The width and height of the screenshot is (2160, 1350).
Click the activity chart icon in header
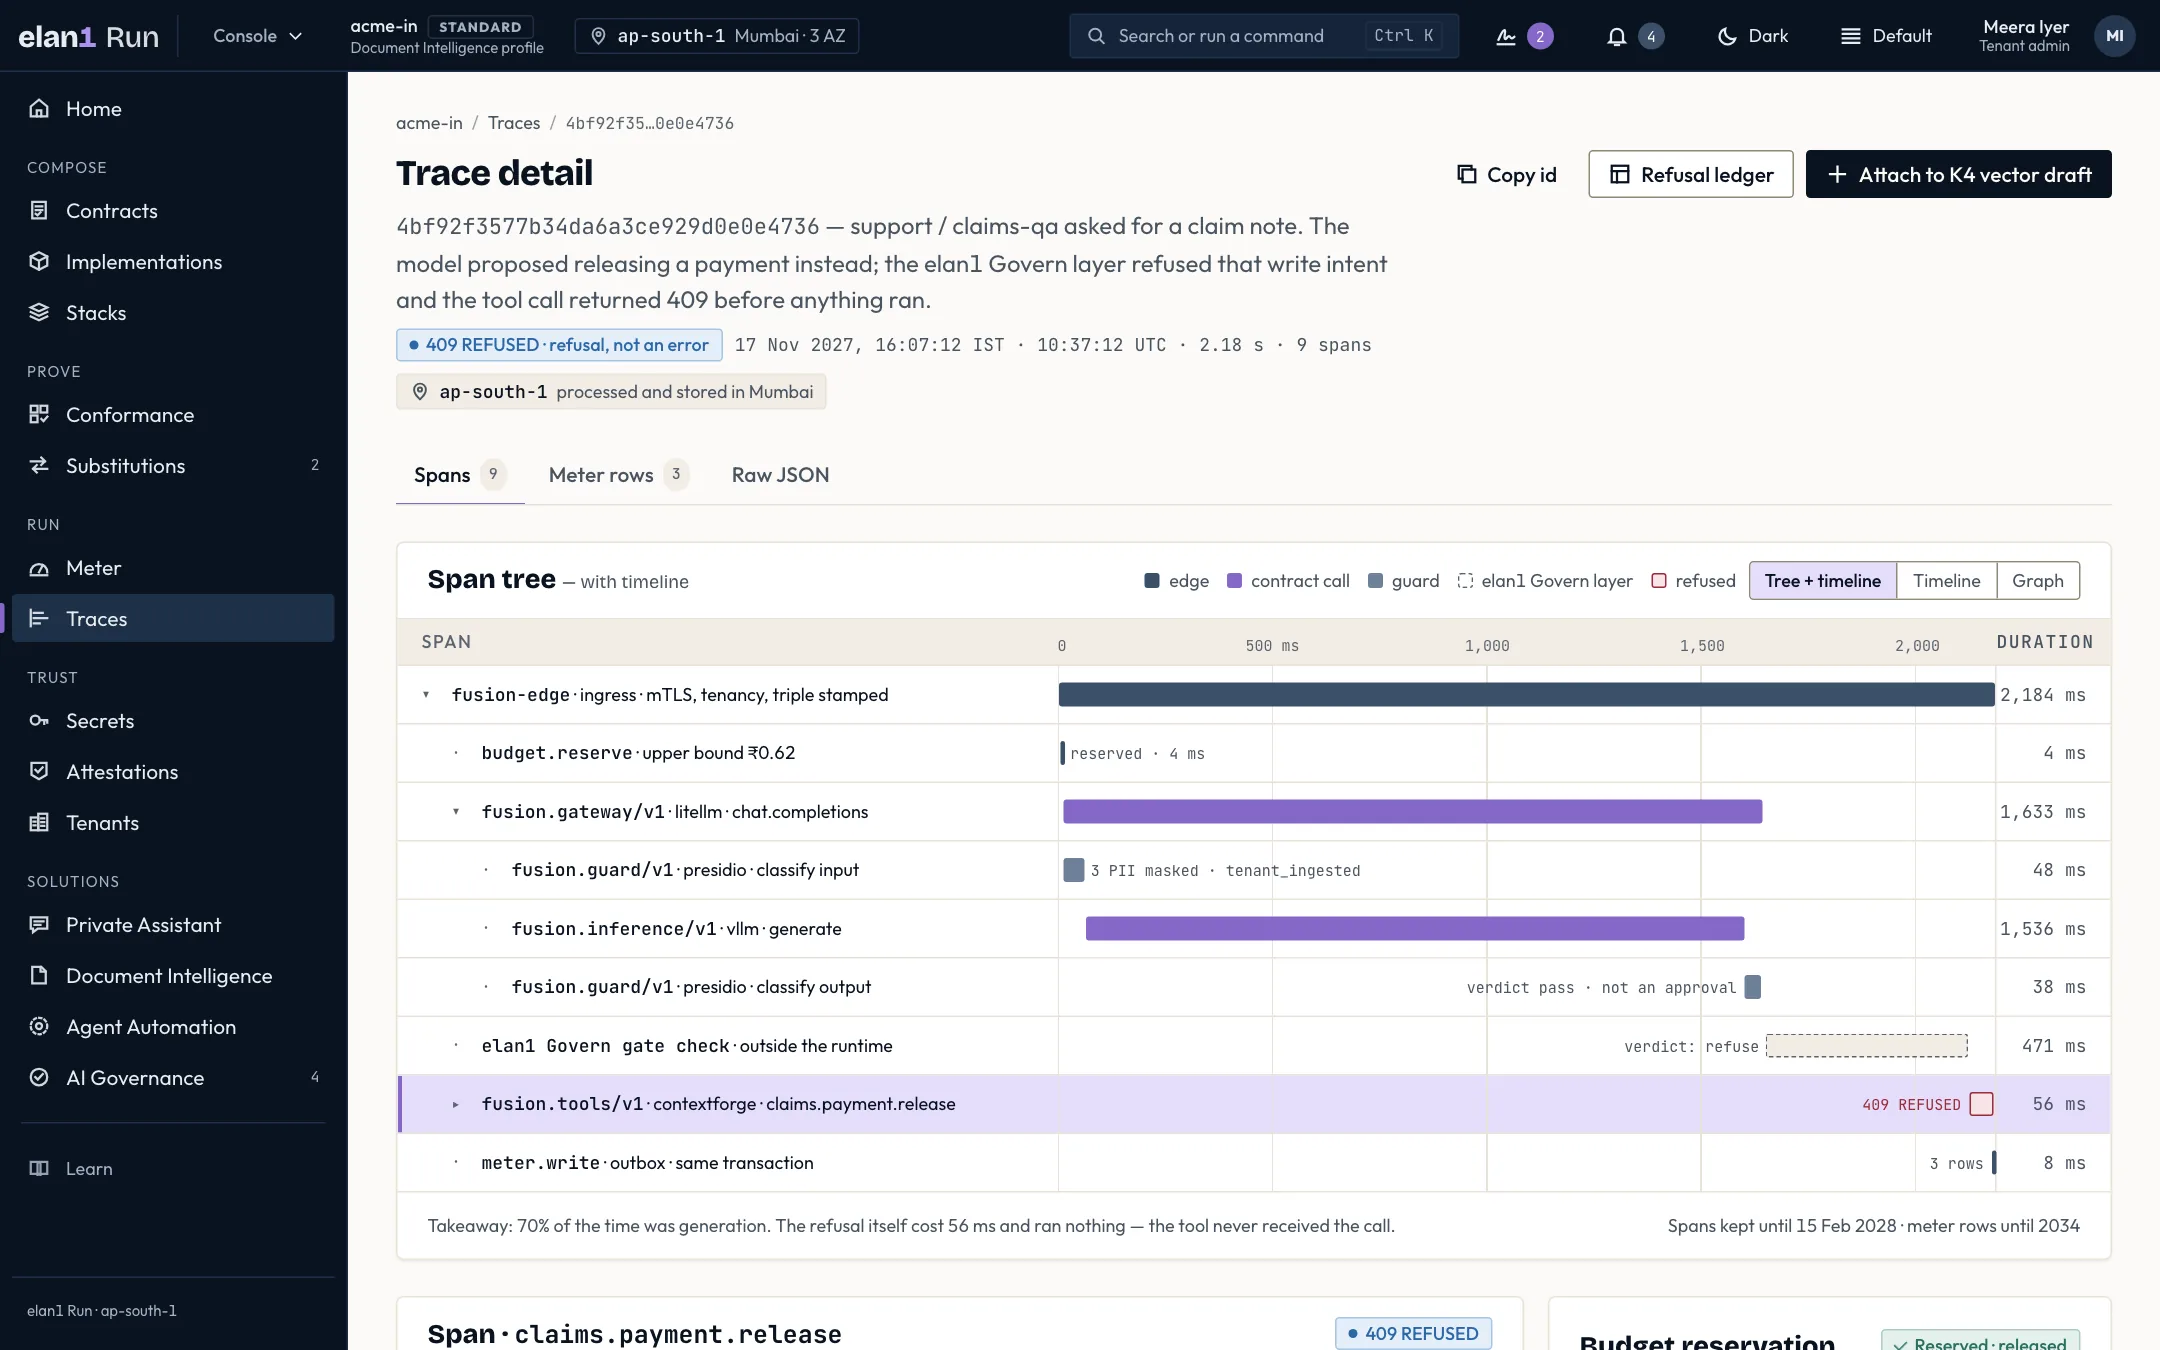click(1505, 36)
